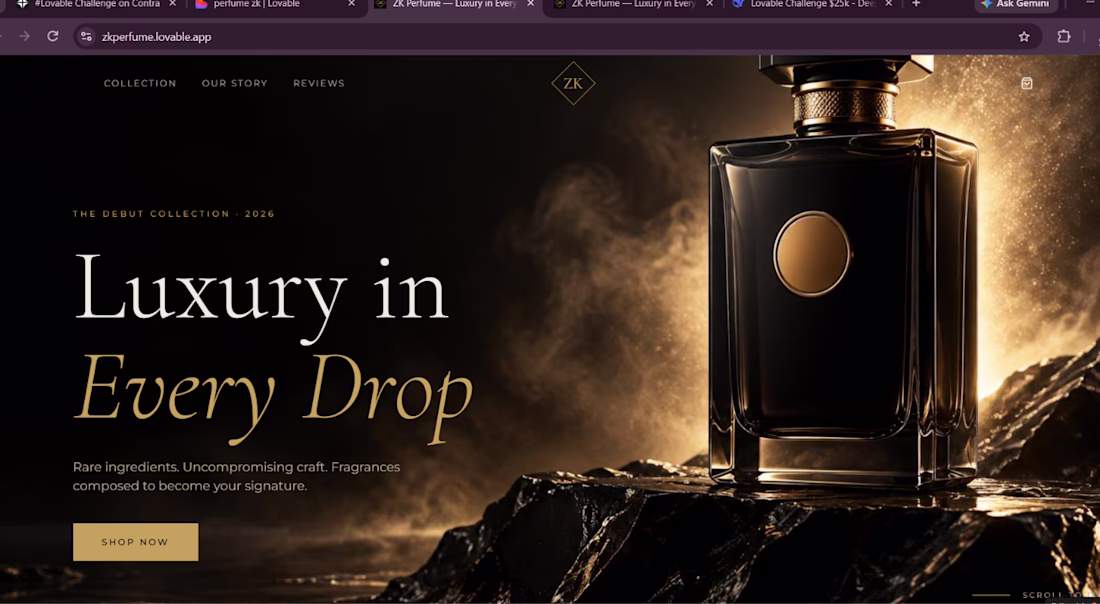1100x604 pixels.
Task: Open the shopping bag cart icon
Action: (1026, 83)
